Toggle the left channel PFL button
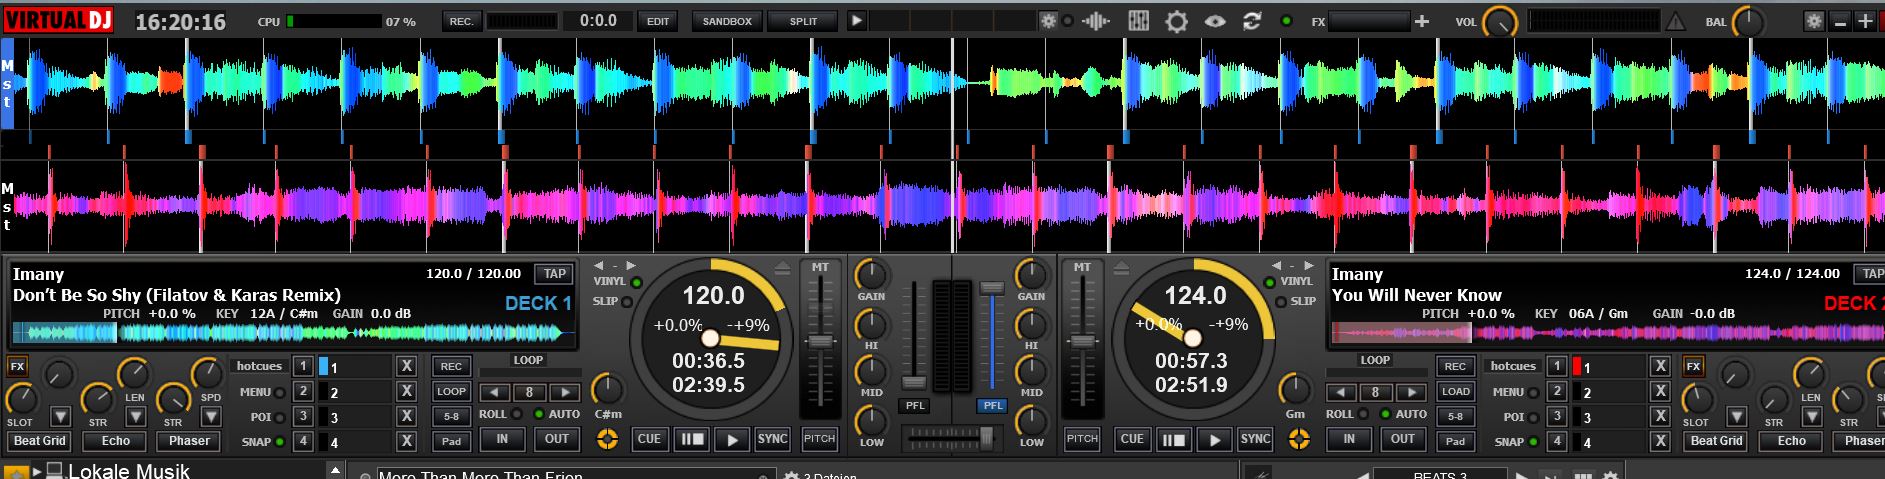Viewport: 1885px width, 479px height. point(914,405)
